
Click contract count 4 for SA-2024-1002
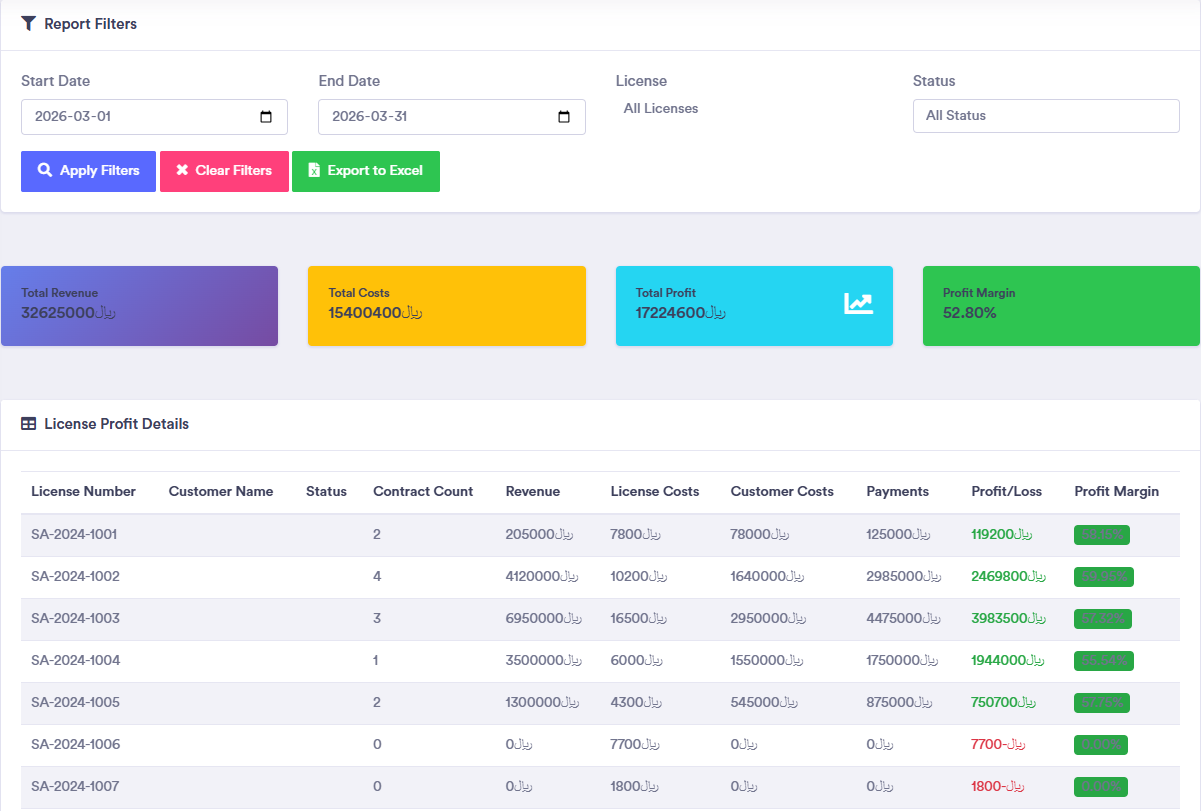click(377, 577)
